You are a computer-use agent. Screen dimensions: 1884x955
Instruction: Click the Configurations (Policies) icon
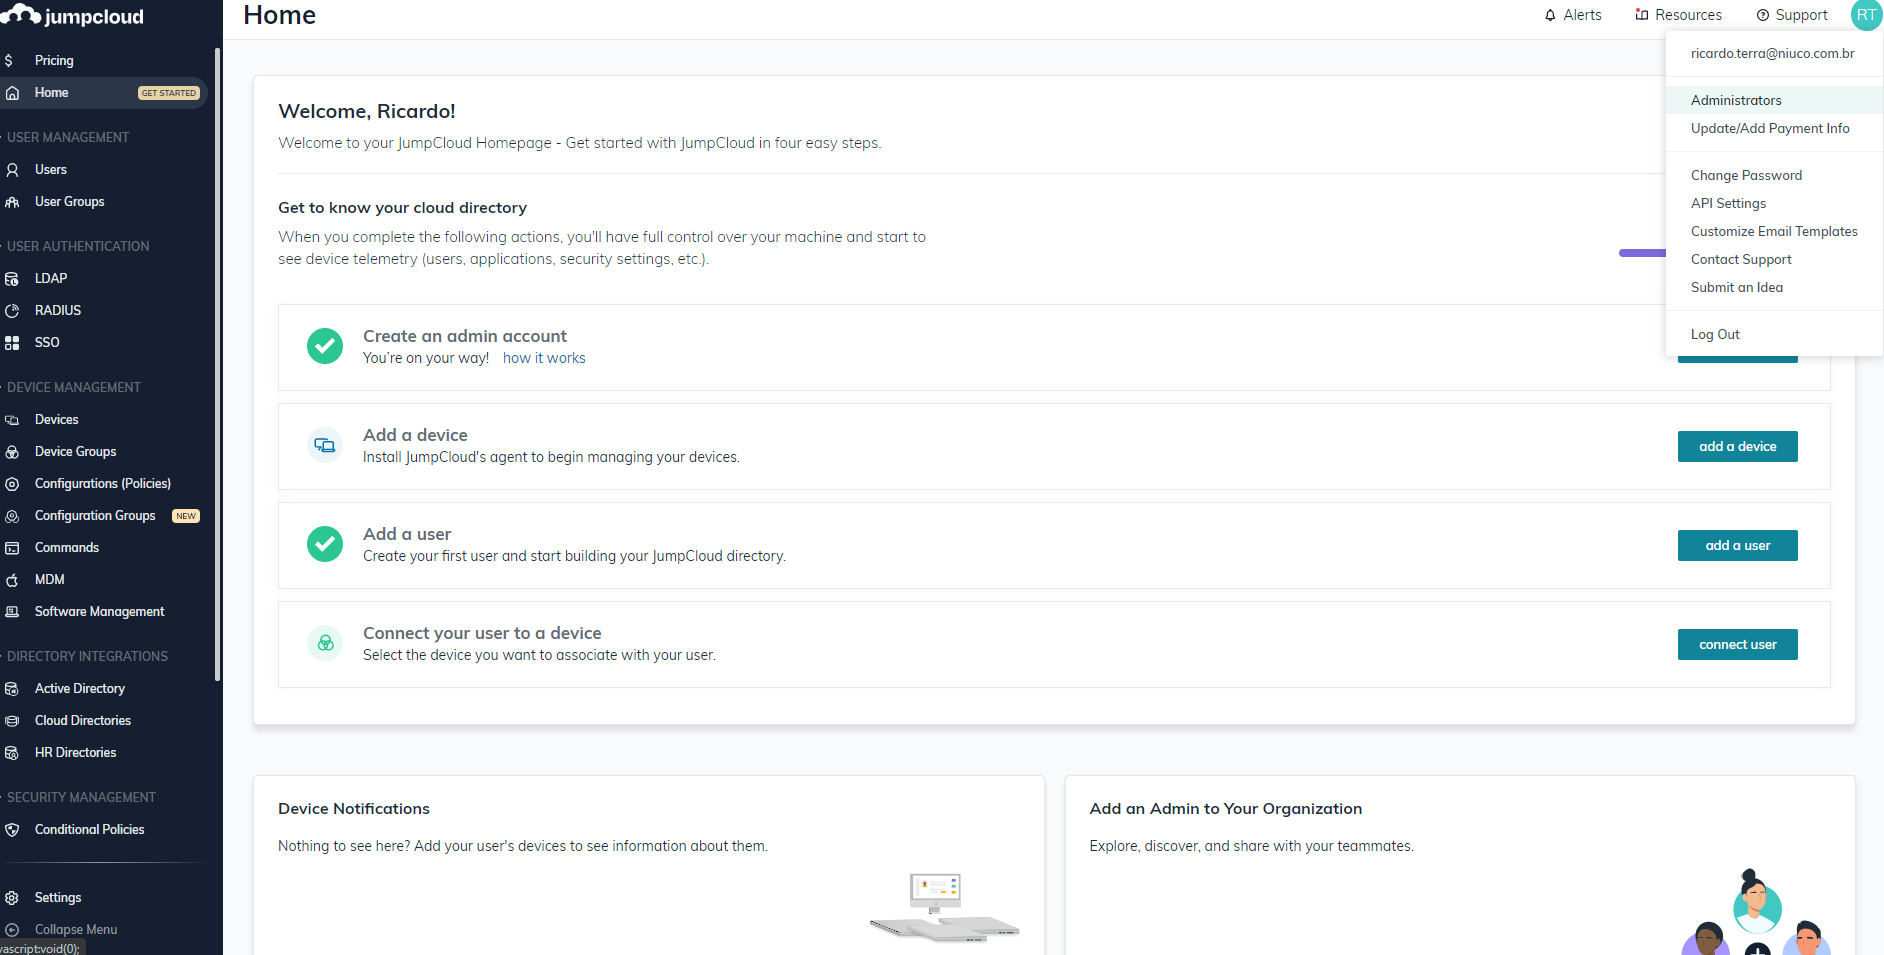pyautogui.click(x=12, y=484)
